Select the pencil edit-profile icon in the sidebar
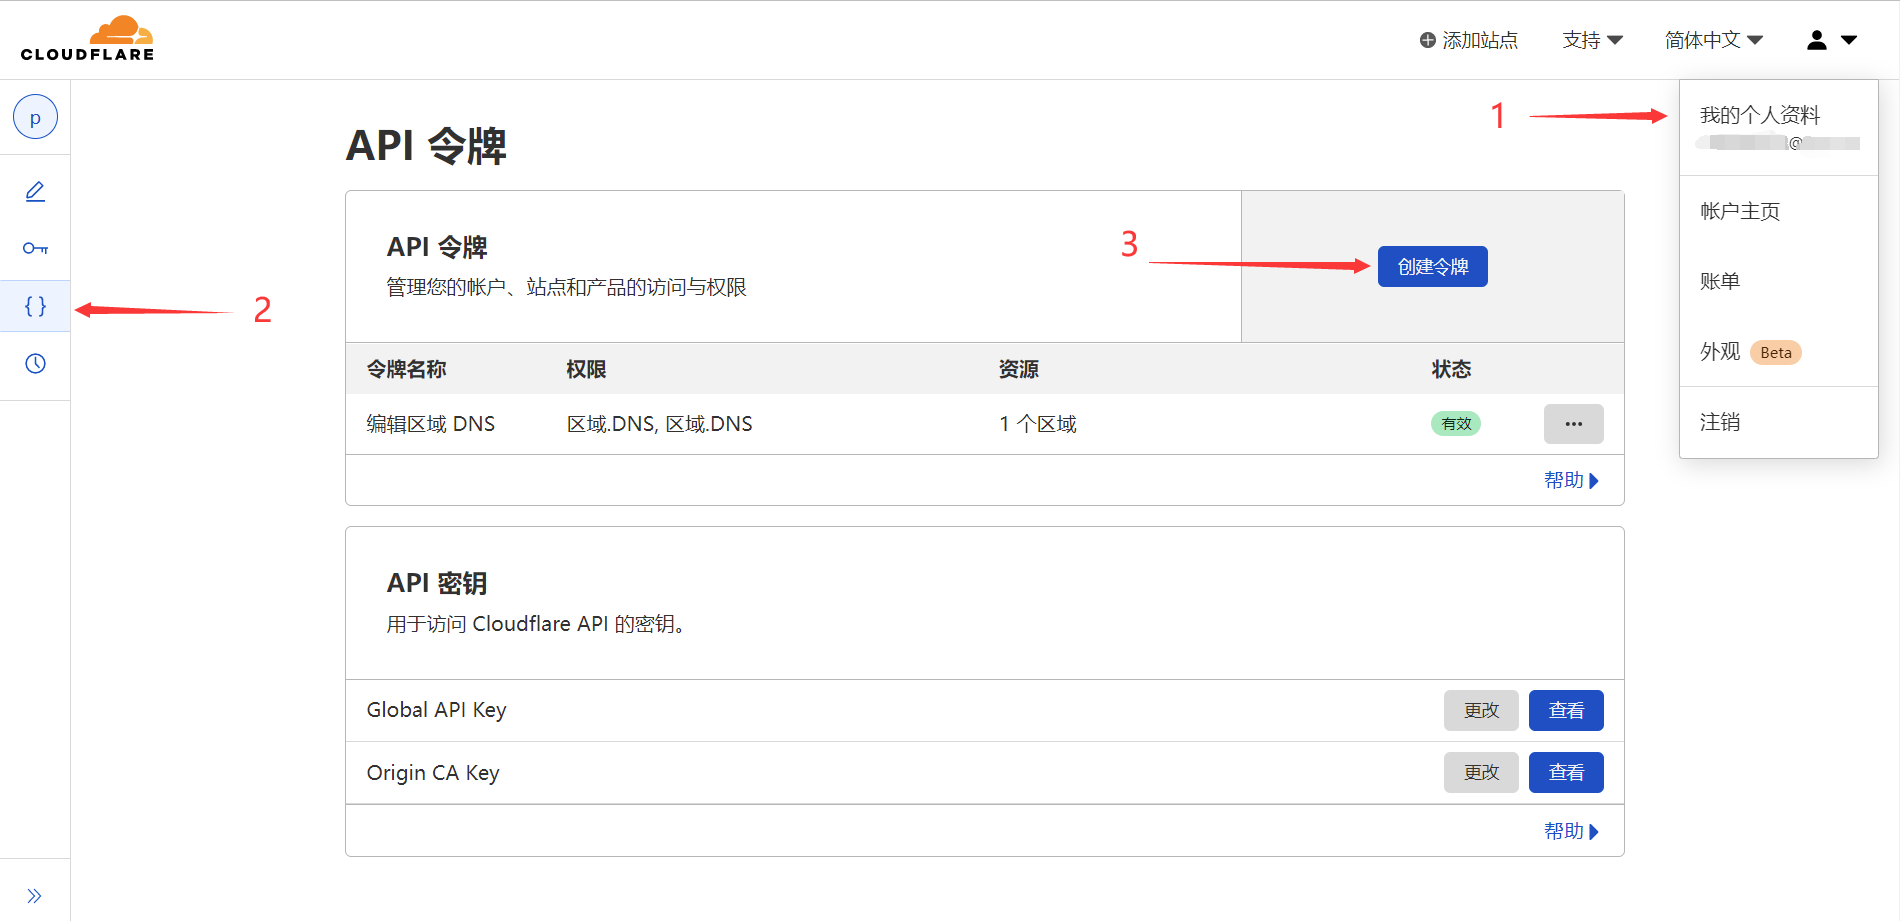The image size is (1900, 921). [35, 190]
